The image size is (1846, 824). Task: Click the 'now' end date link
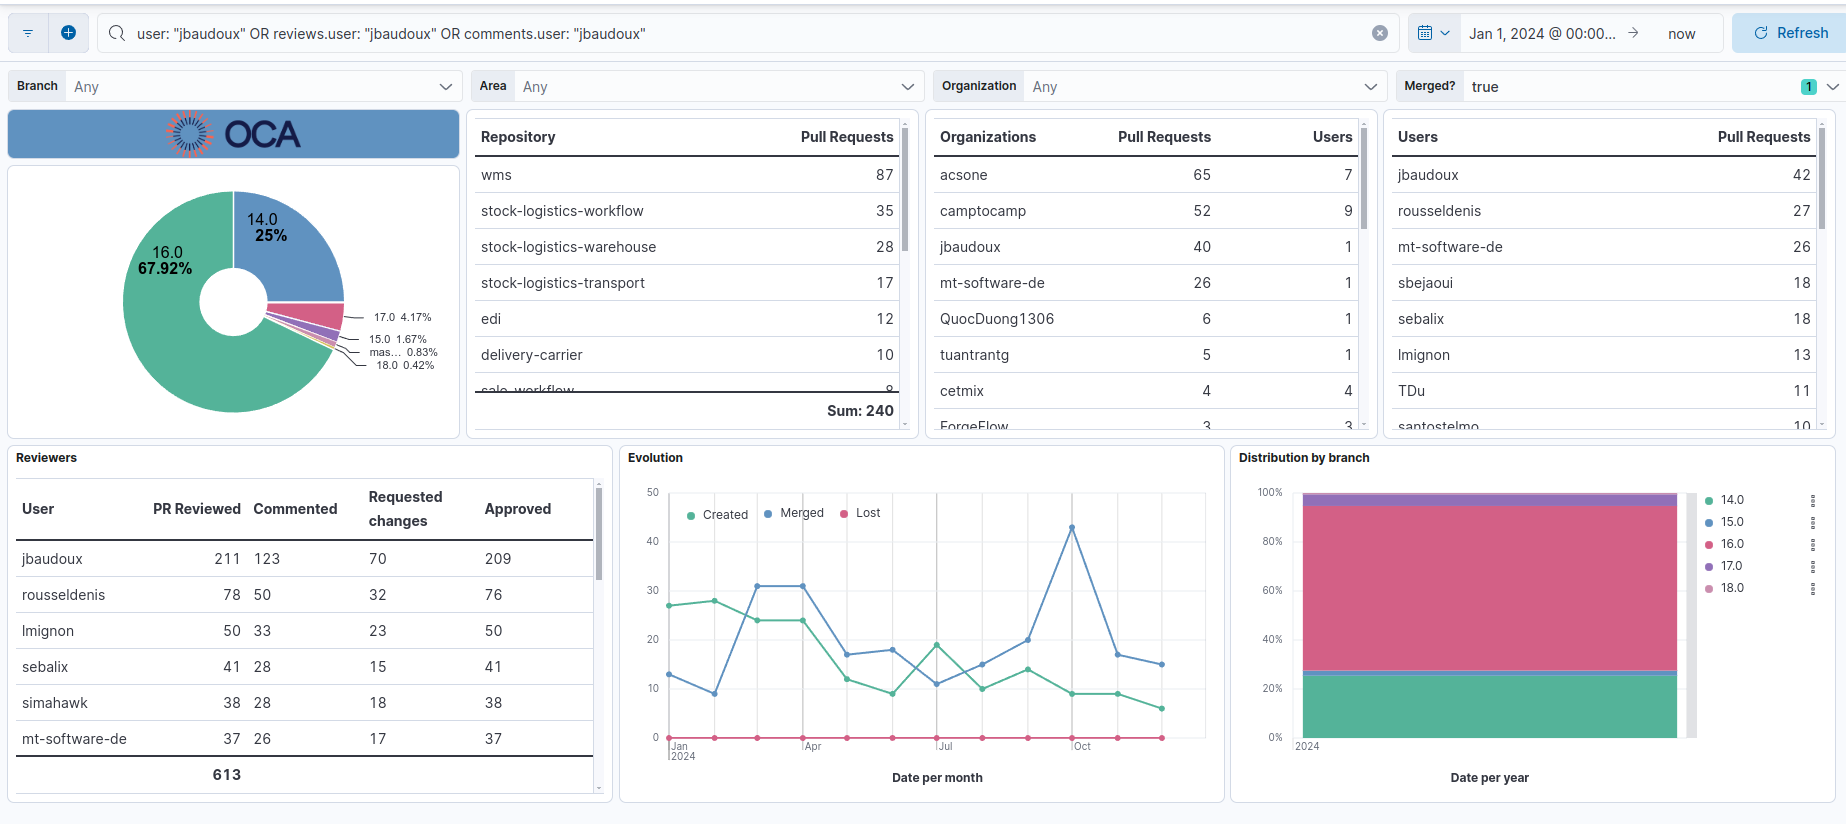pyautogui.click(x=1681, y=34)
